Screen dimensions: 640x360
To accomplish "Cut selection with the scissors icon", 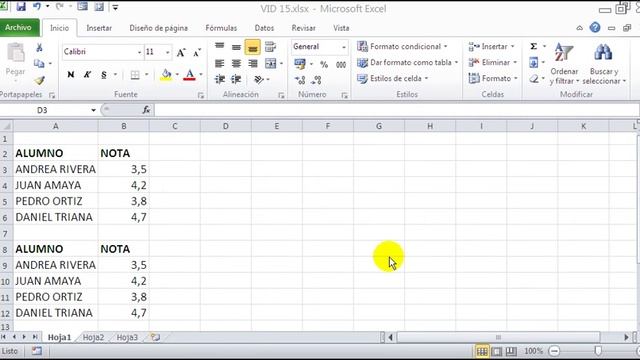I will pyautogui.click(x=40, y=48).
